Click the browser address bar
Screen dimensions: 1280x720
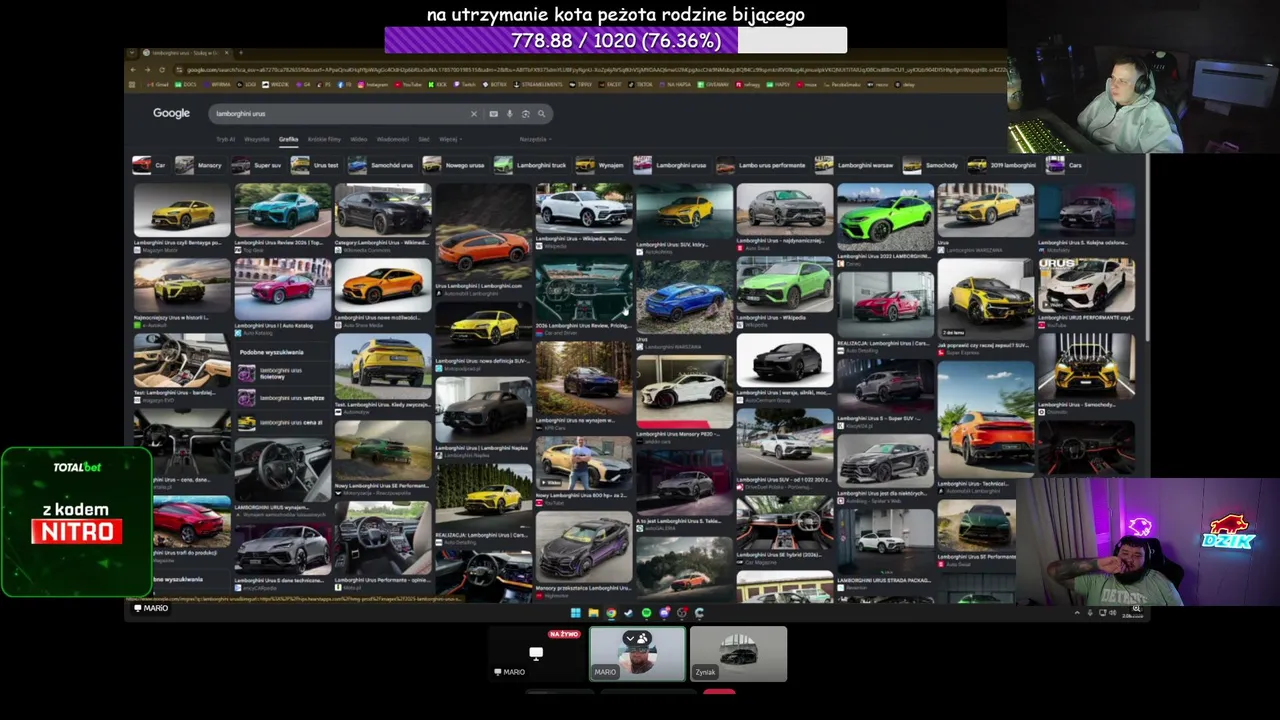point(590,69)
